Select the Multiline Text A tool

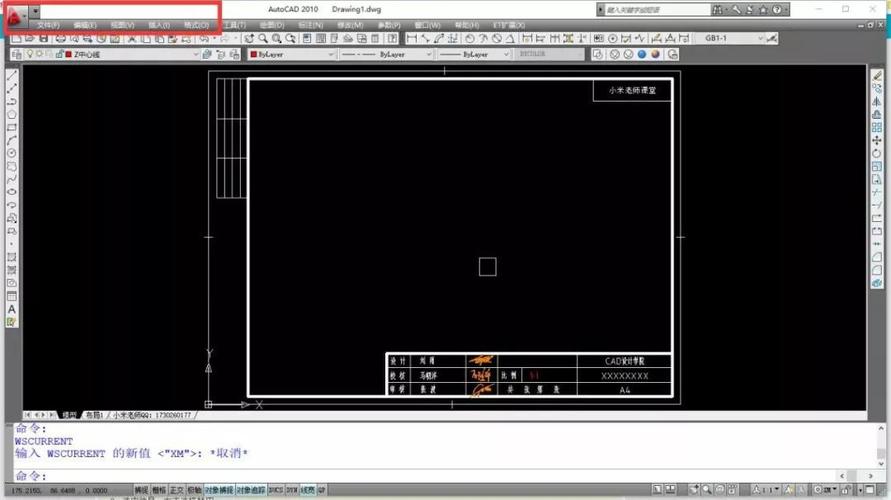(12, 310)
